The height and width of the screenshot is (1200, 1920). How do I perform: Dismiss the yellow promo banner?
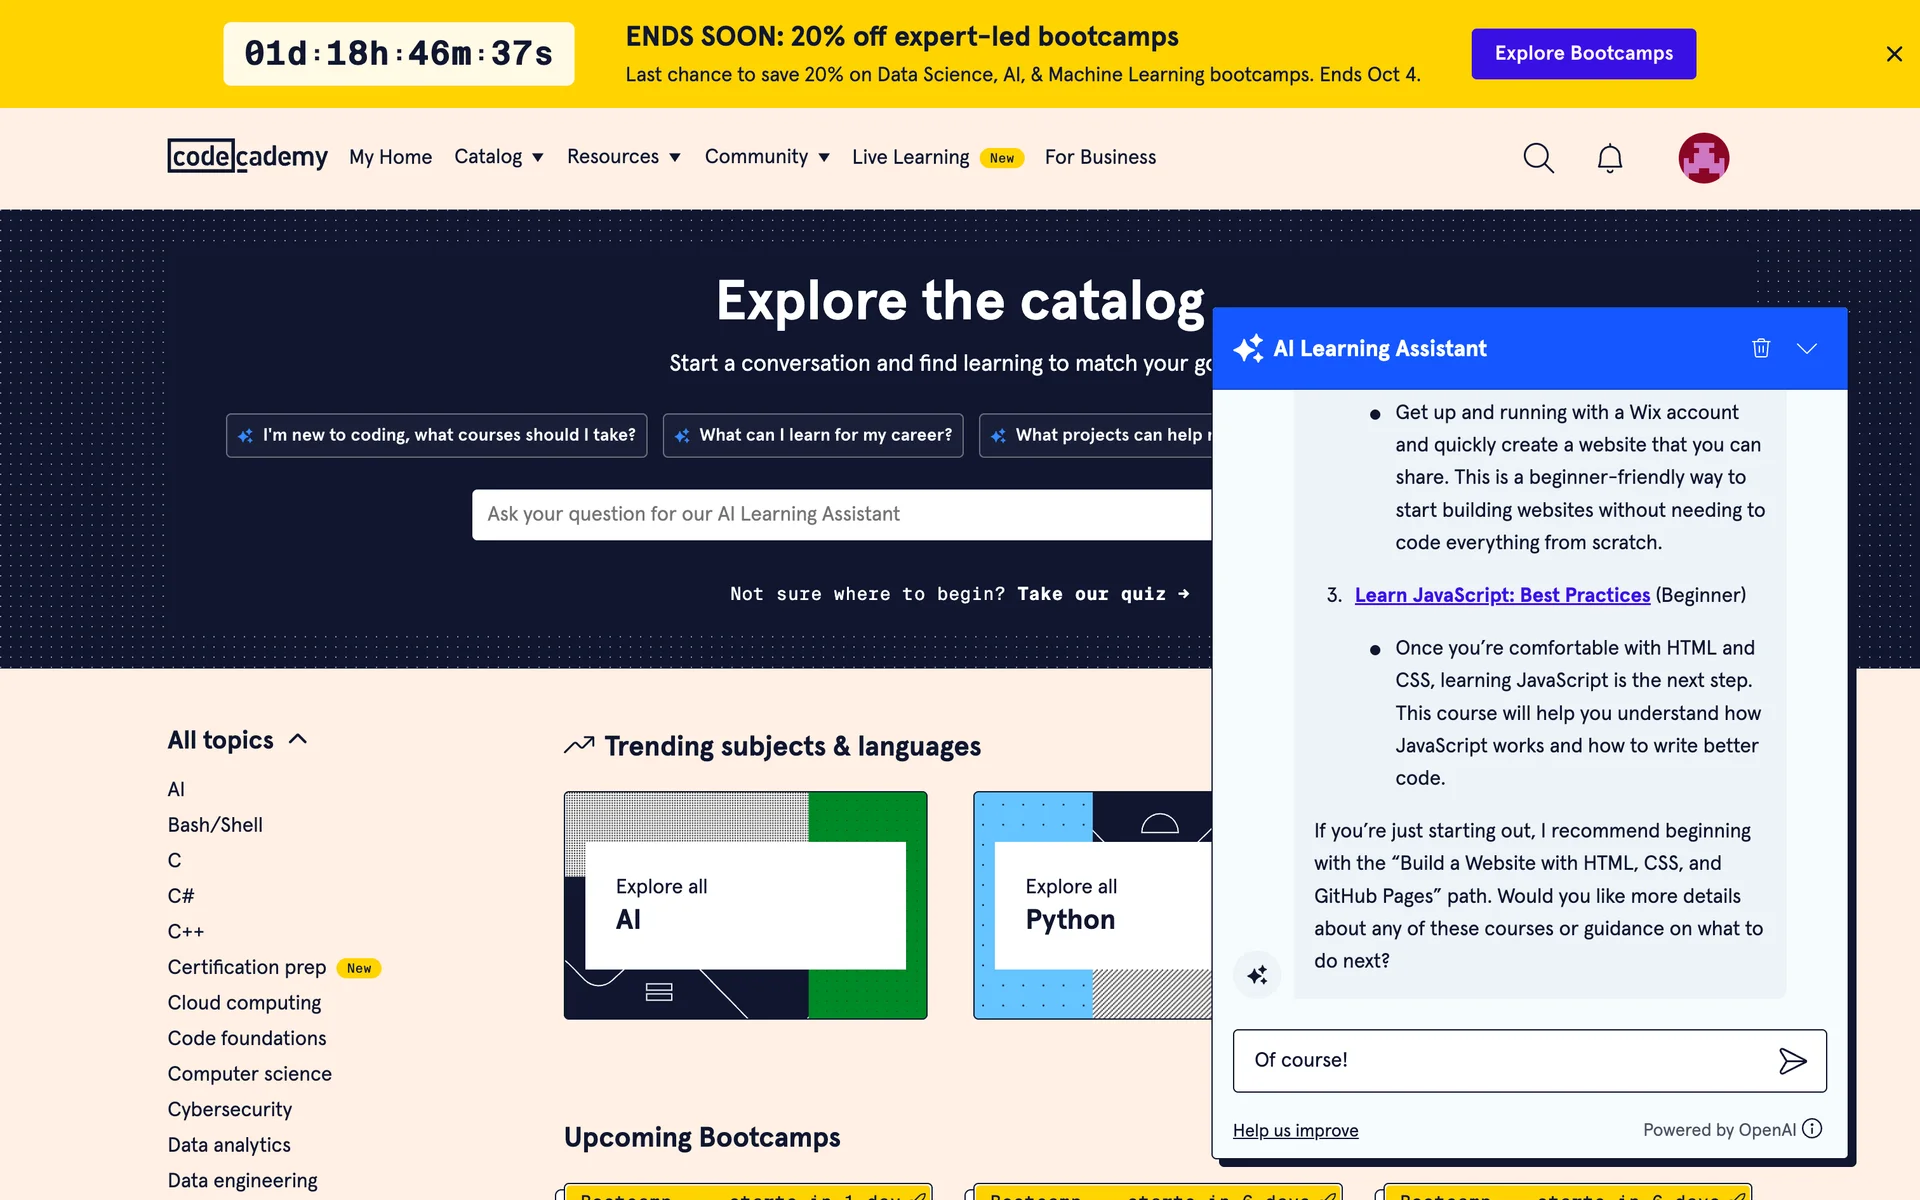click(1893, 54)
